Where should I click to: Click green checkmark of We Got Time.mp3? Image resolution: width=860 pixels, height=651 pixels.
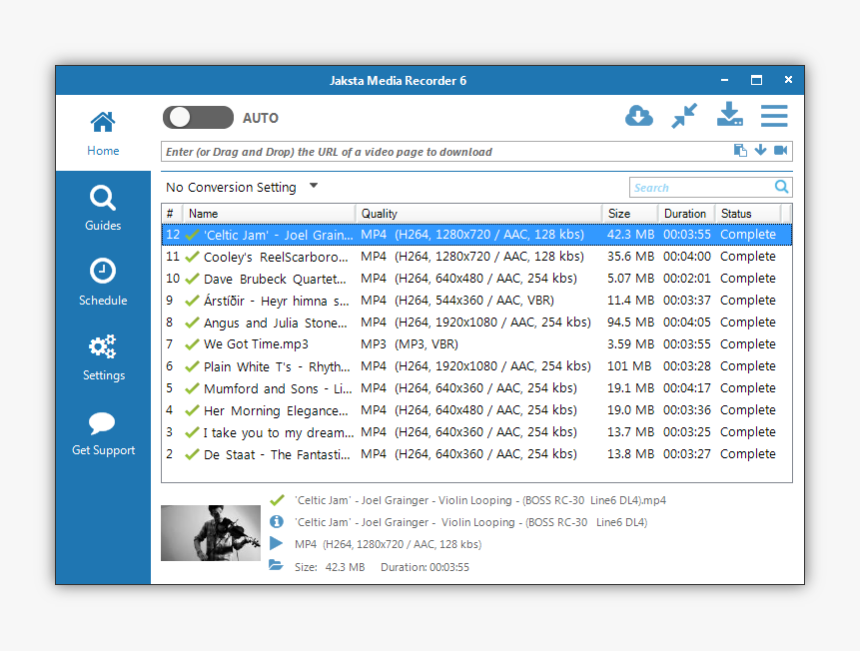coord(191,344)
